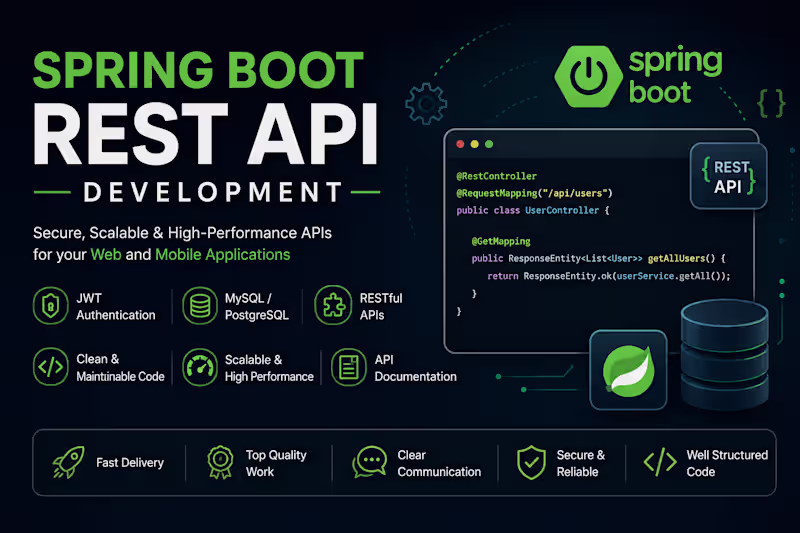Click the green word 'Web'
The height and width of the screenshot is (533, 800).
click(x=106, y=255)
